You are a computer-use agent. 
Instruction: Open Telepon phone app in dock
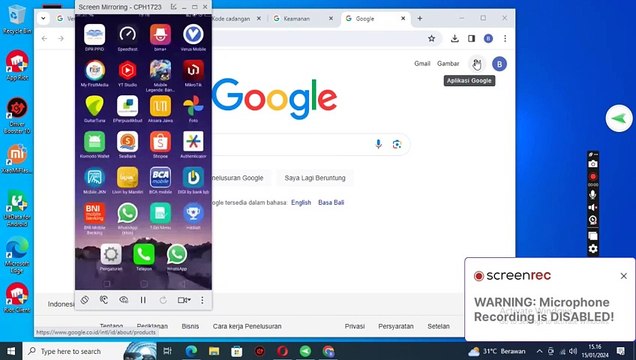pos(144,254)
